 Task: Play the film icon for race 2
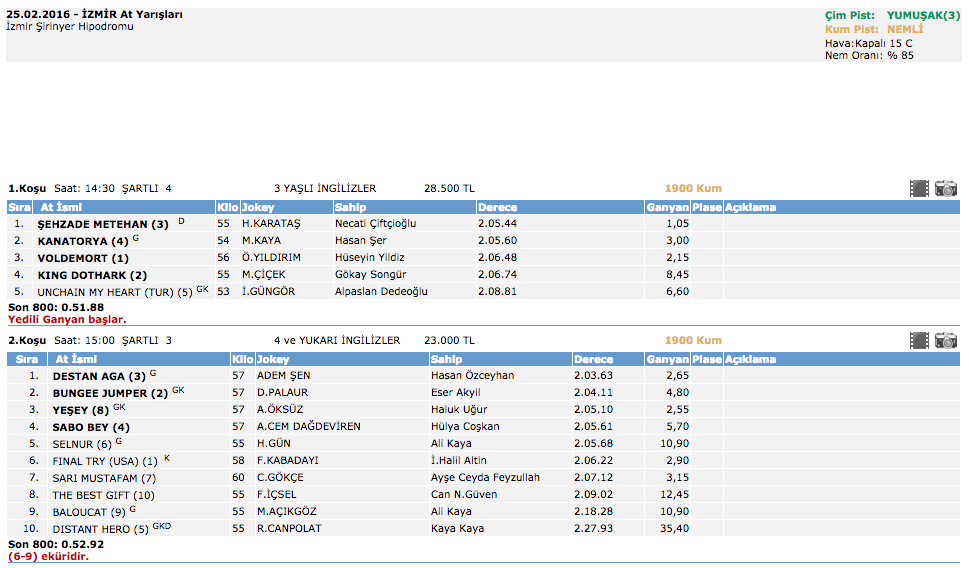coord(919,340)
